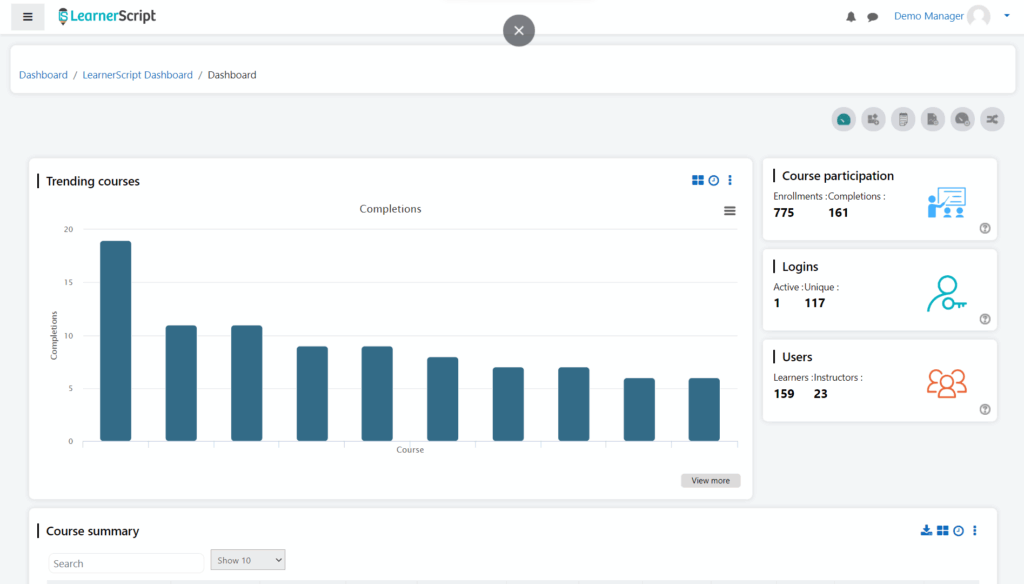Click the notepad report icon in toolbar

tap(903, 120)
